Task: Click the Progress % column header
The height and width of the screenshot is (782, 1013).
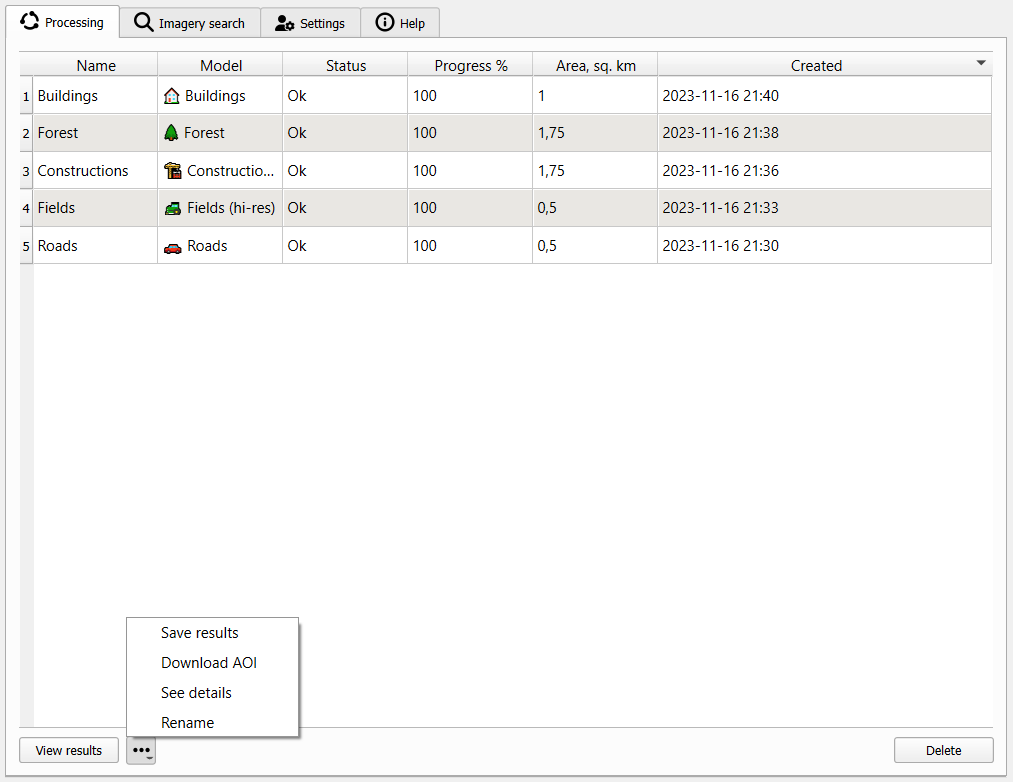Action: coord(470,65)
